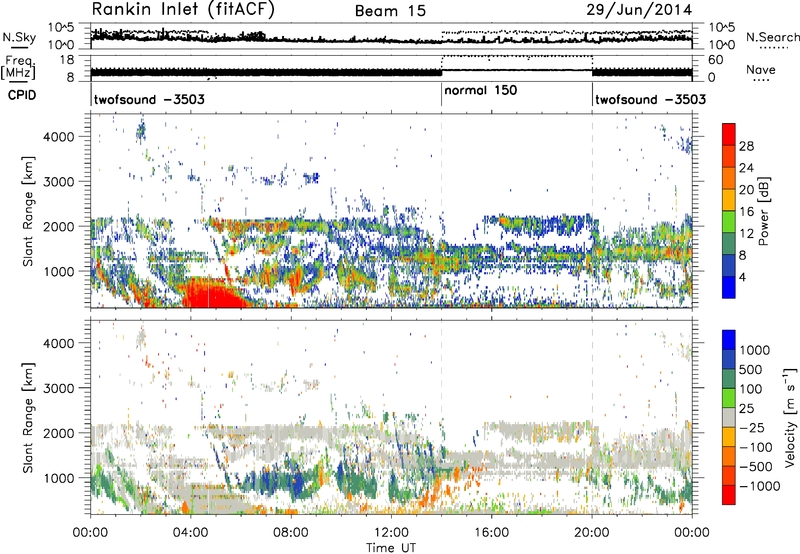
Task: Click the 'N.Search' legend label
Action: pyautogui.click(x=772, y=37)
